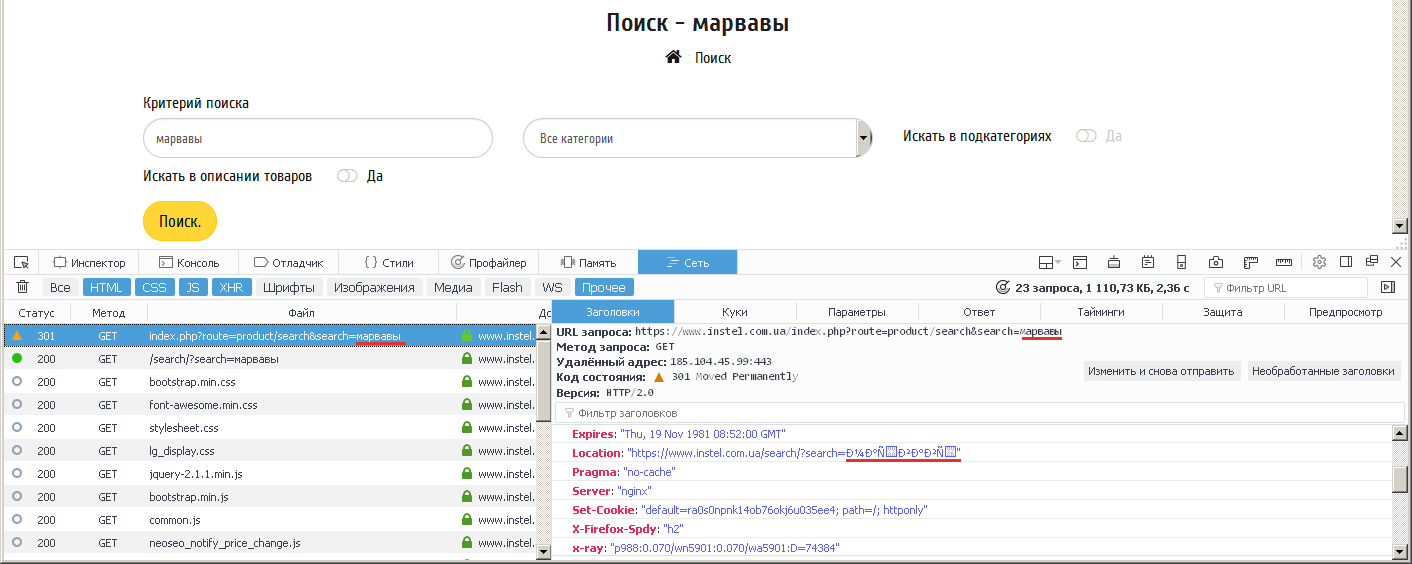Enable the Медиа request filter
Viewport: 1412px width, 564px height.
click(454, 287)
